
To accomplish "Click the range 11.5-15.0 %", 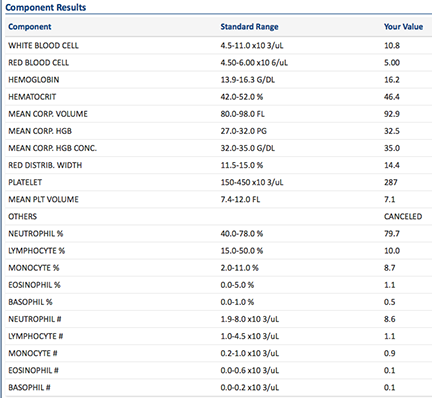I will point(242,165).
